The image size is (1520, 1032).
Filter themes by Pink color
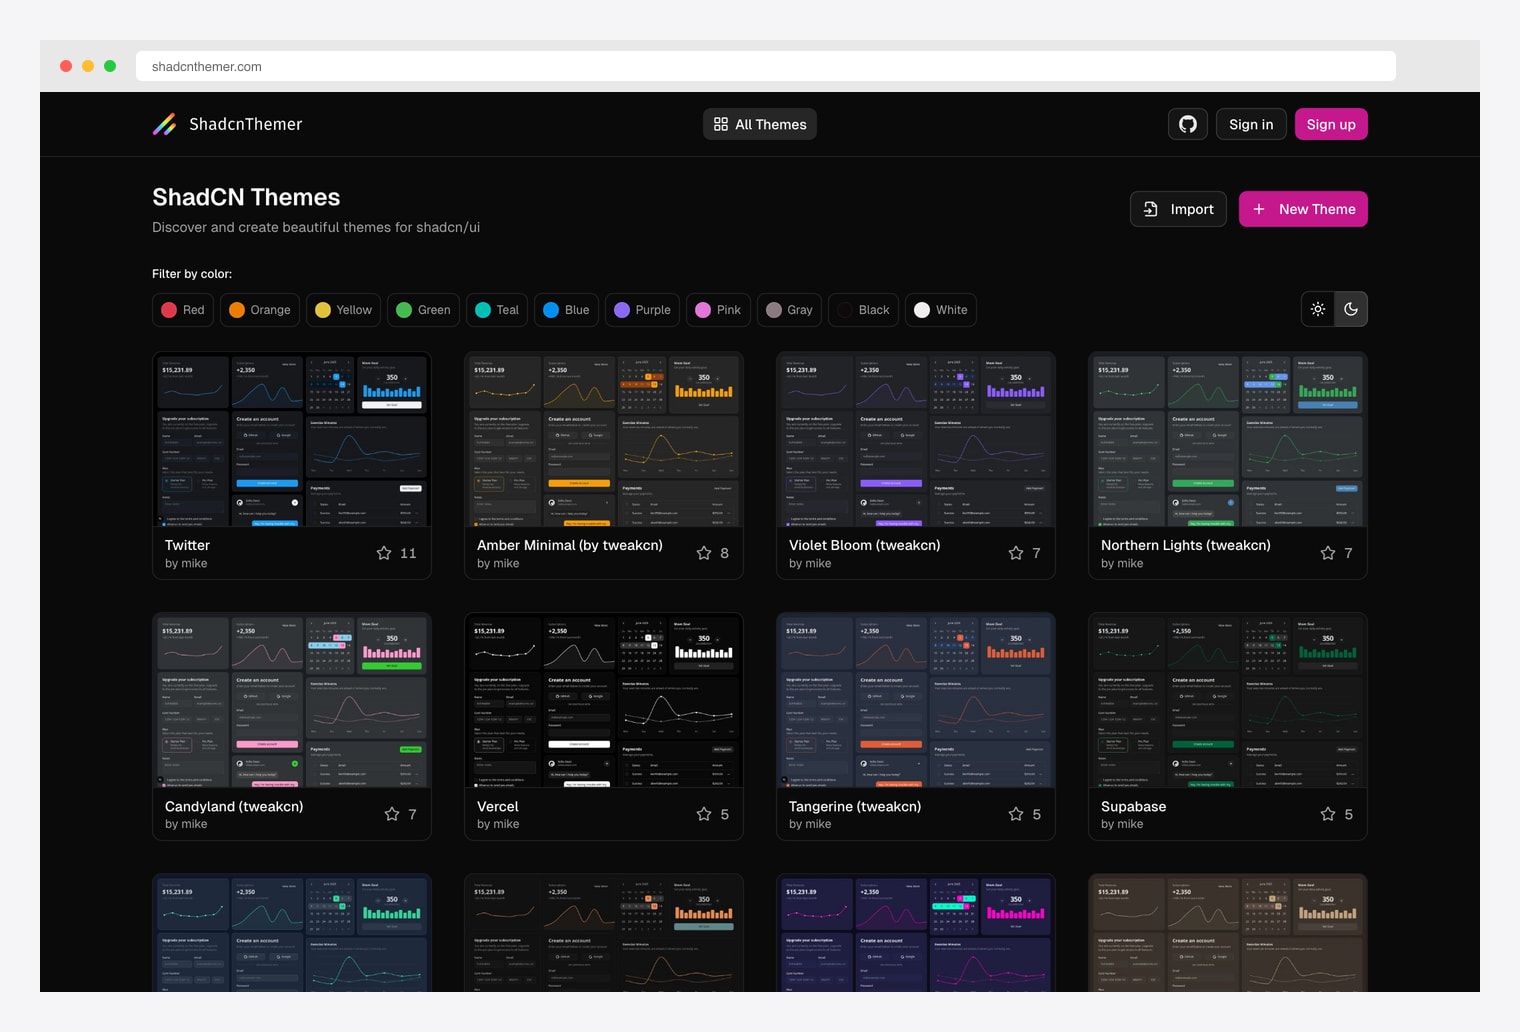click(718, 310)
